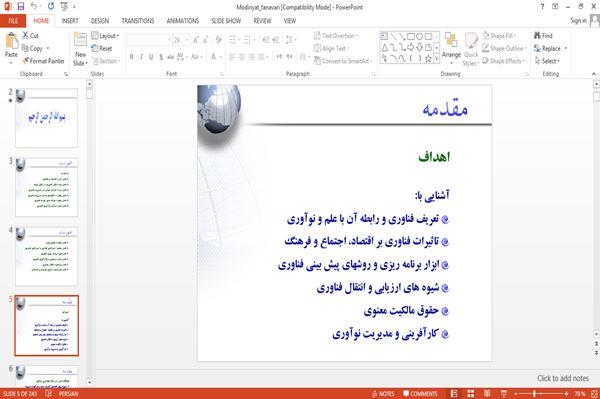The image size is (600, 399).
Task: Activate Format Painter
Action: click(43, 61)
